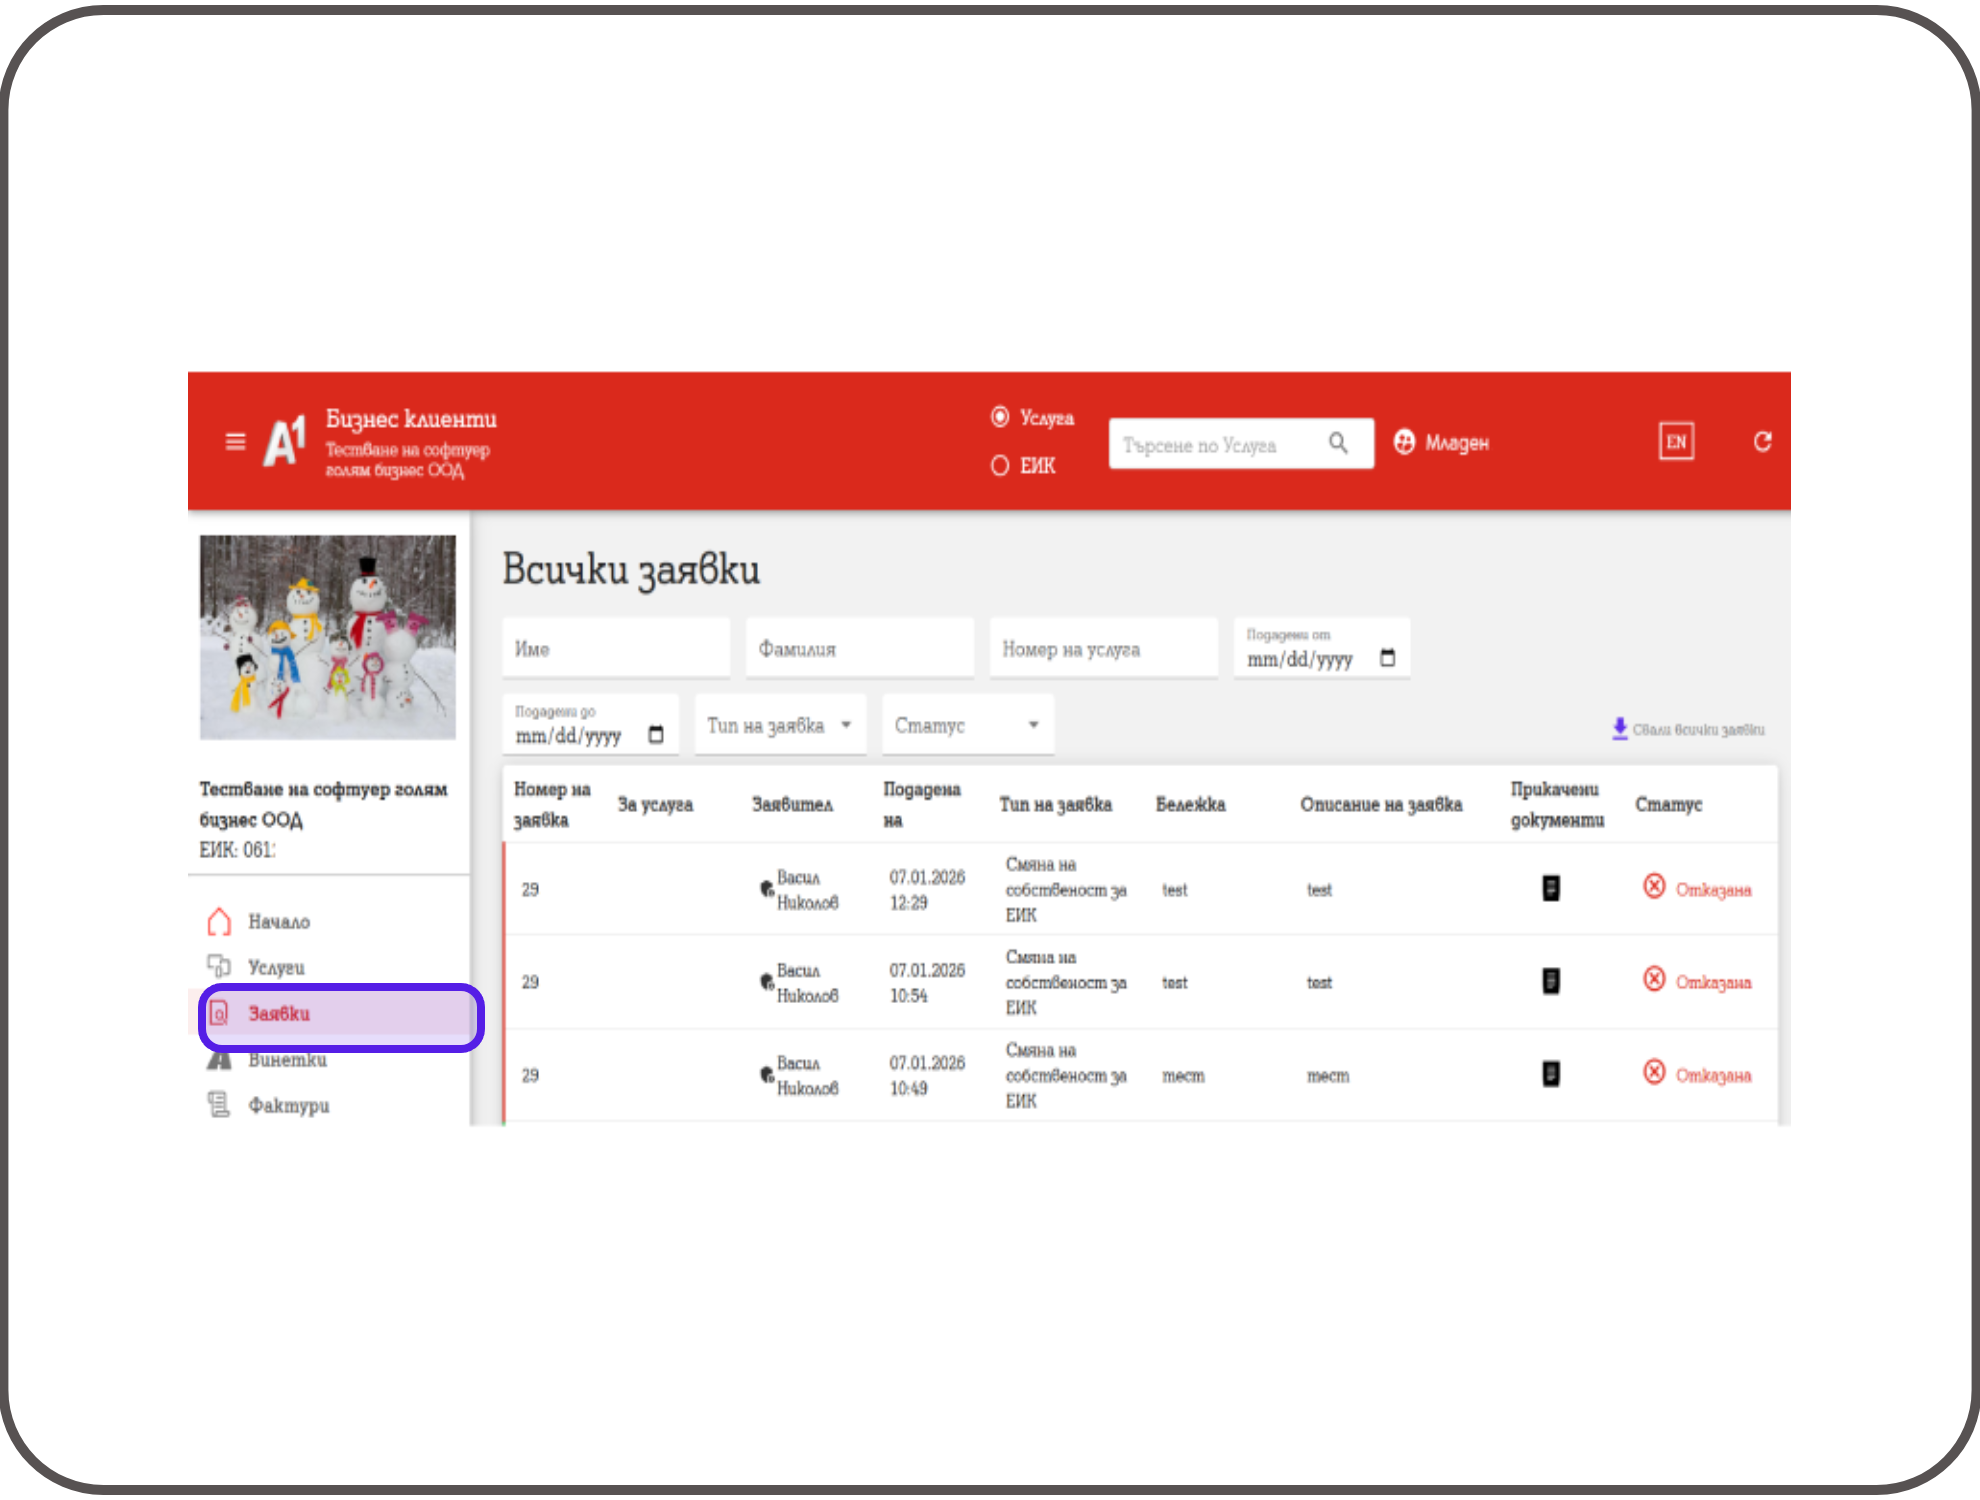Viewport: 1980px width, 1500px height.
Task: Open the hamburger menu in the header
Action: tap(235, 441)
